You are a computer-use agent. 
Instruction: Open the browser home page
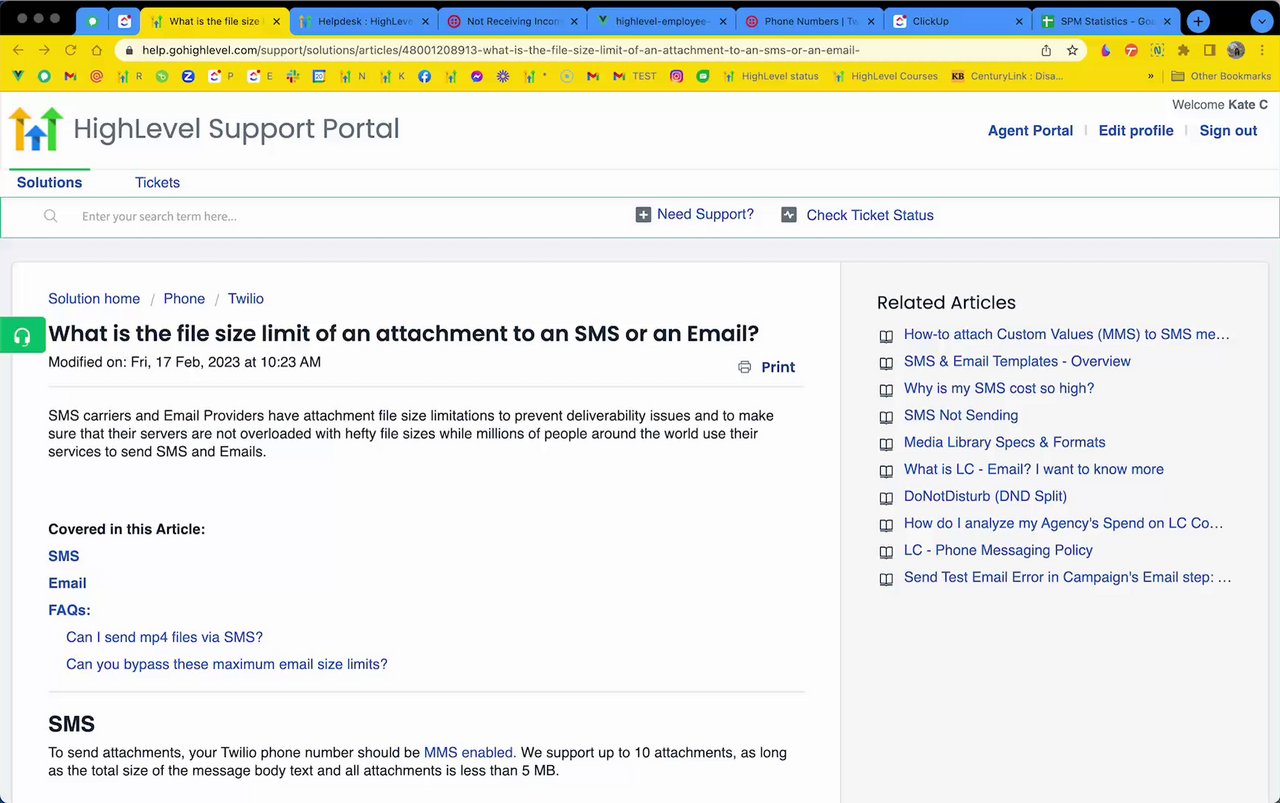tap(96, 50)
